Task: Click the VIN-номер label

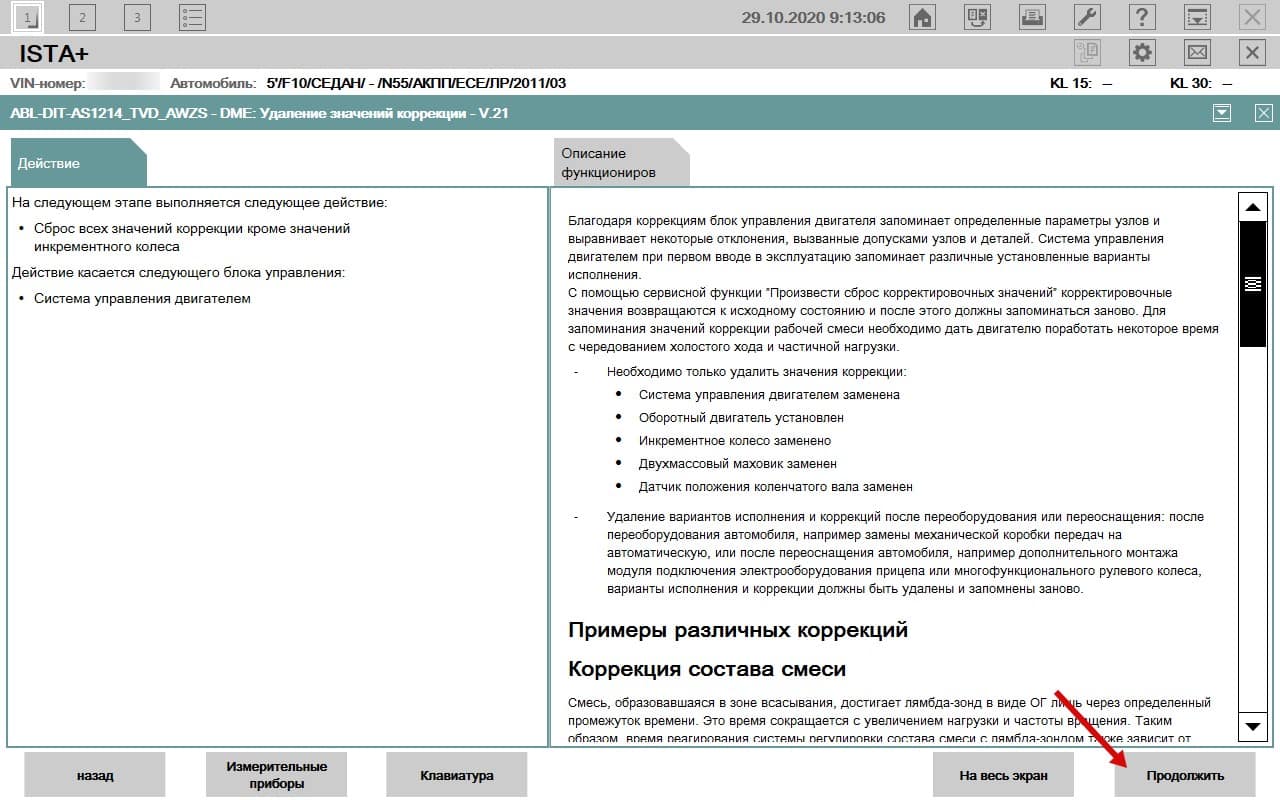Action: coord(47,83)
